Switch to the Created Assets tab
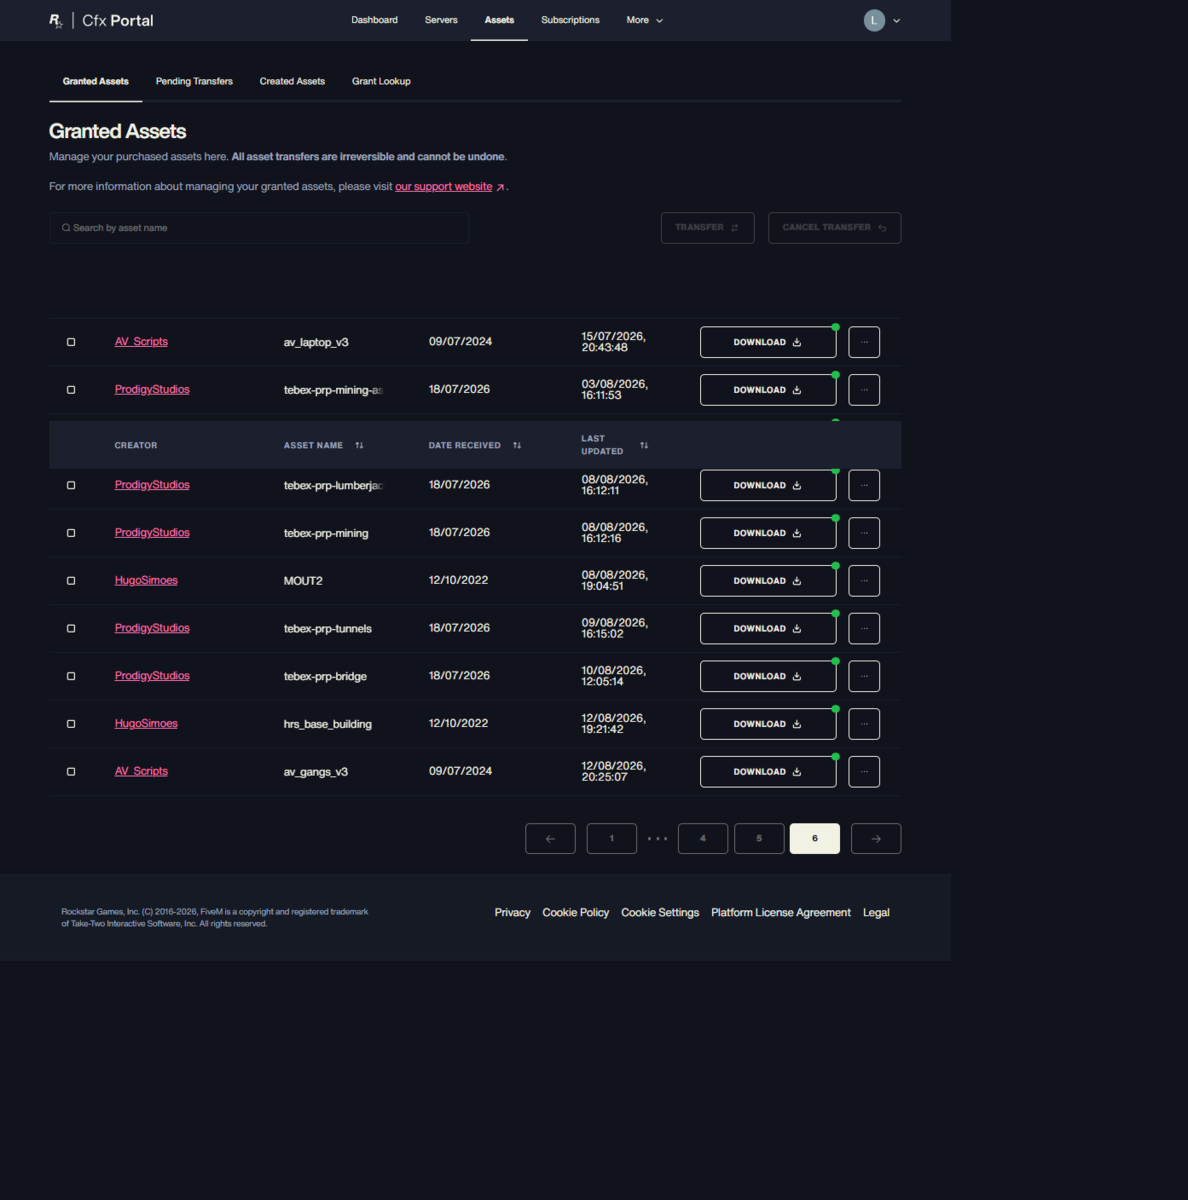Screen dimensions: 1188x1200 [x=292, y=81]
